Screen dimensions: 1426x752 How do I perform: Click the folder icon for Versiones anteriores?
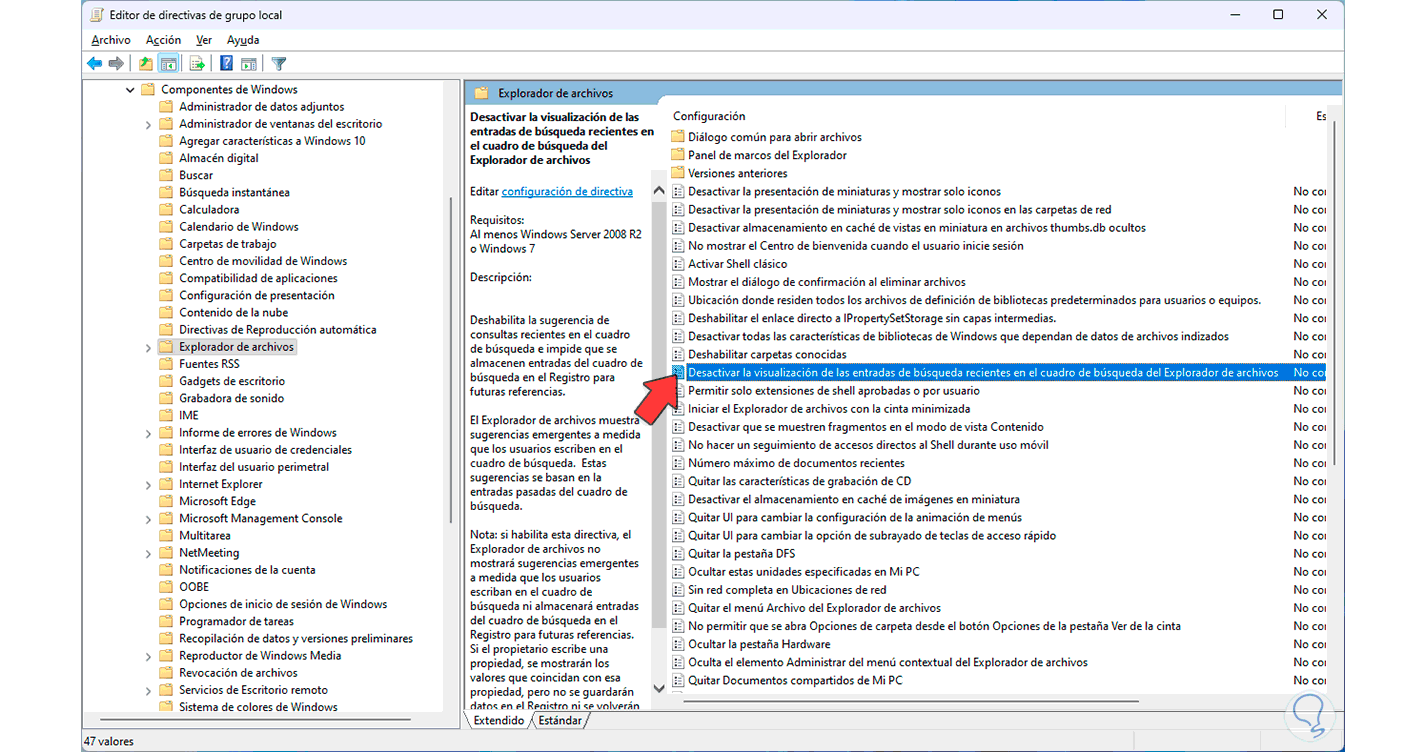click(x=678, y=173)
